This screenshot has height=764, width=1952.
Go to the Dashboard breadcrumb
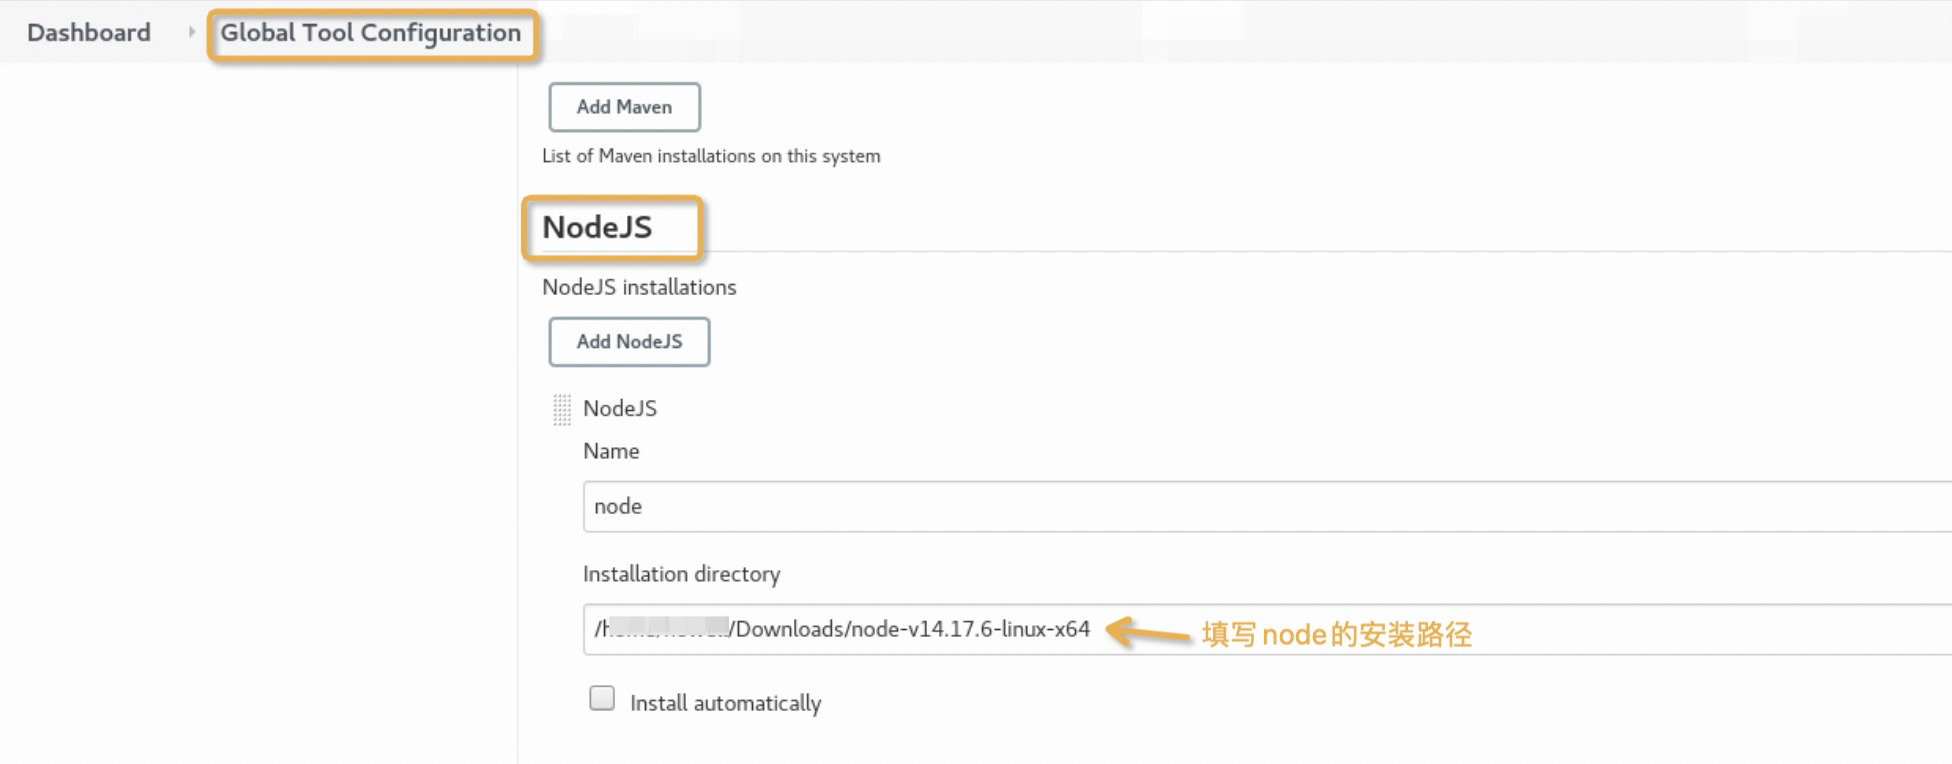click(89, 33)
